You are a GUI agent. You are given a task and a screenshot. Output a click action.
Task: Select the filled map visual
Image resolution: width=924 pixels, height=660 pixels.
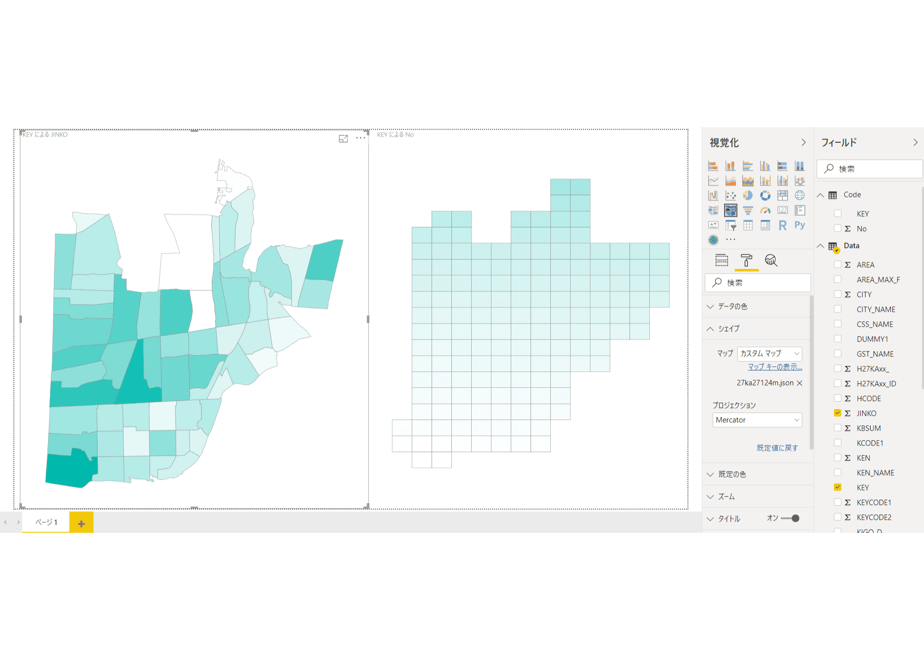(x=713, y=210)
